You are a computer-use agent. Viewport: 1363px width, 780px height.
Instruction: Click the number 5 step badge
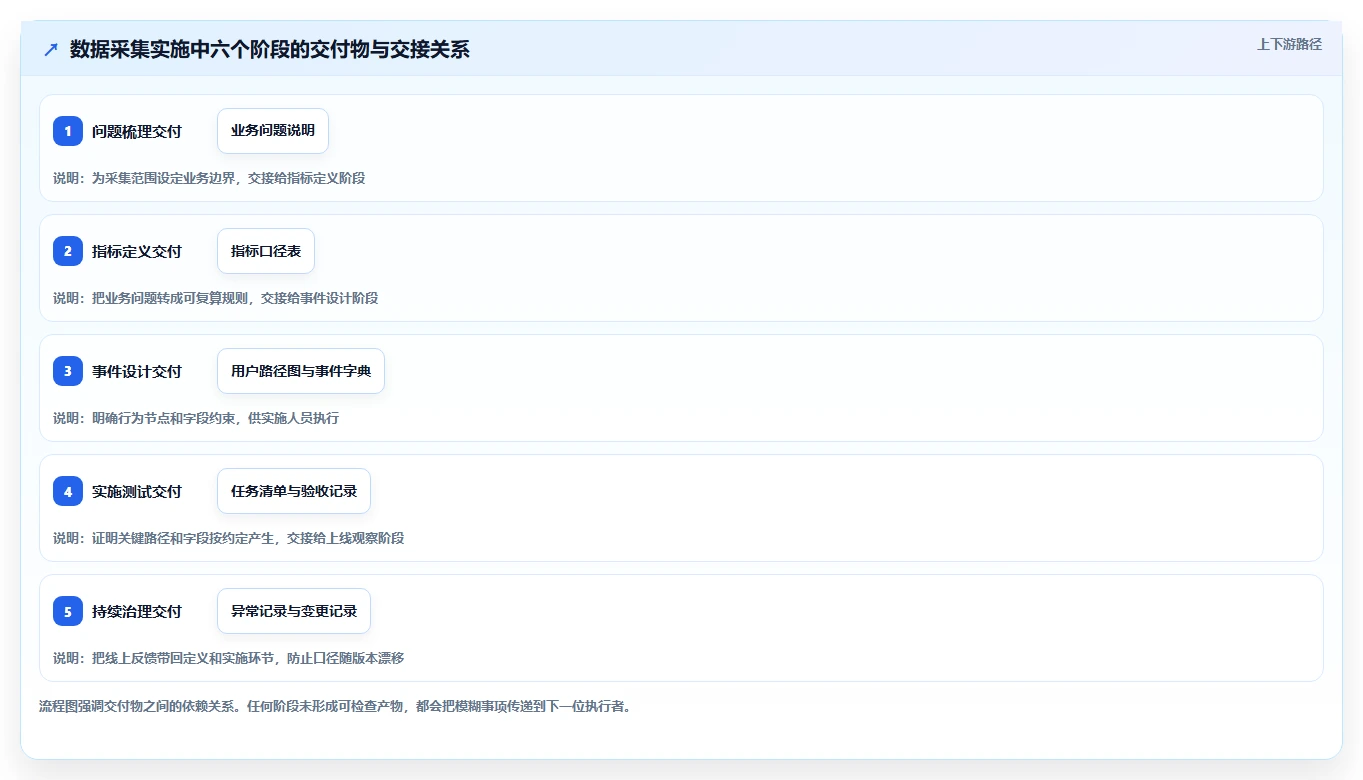tap(68, 611)
